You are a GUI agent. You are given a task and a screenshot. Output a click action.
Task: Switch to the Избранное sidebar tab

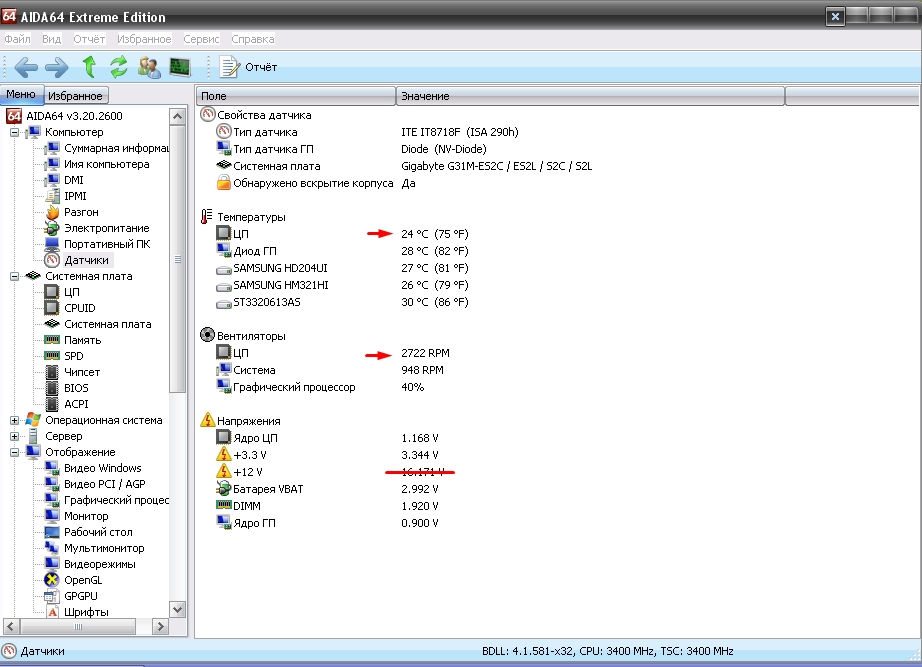[x=75, y=95]
